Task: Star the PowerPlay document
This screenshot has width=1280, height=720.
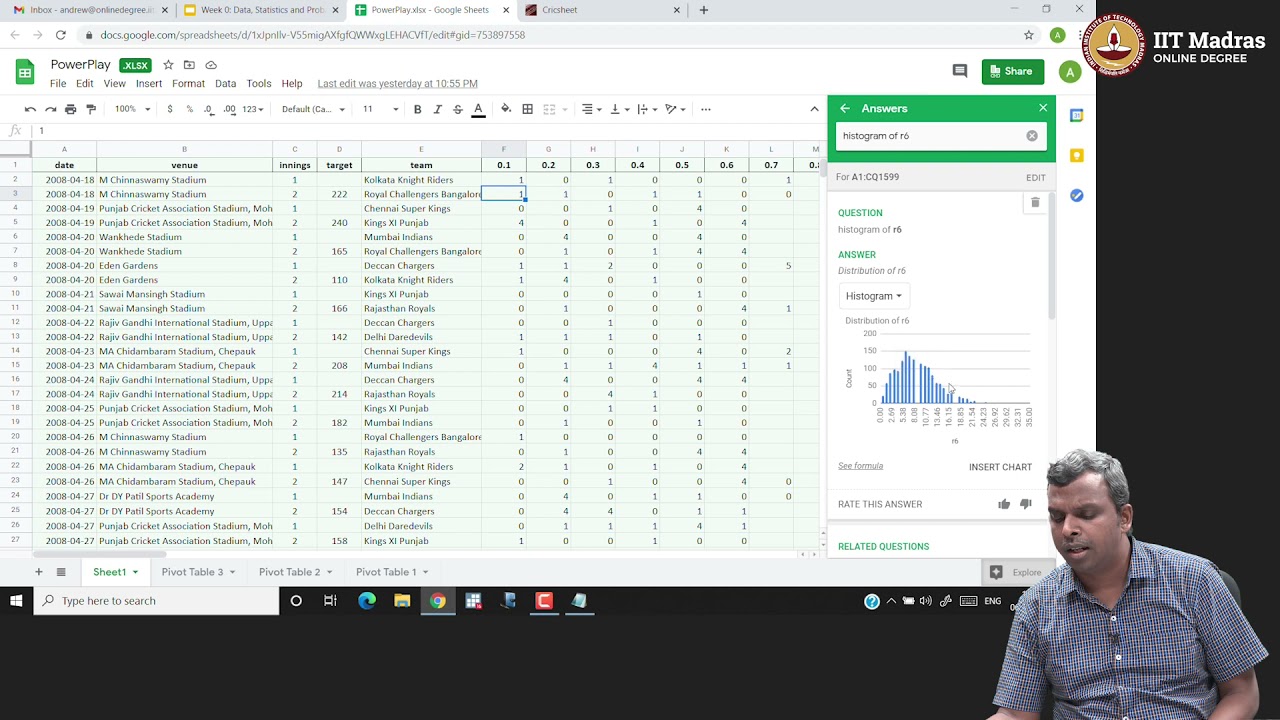Action: 168,65
